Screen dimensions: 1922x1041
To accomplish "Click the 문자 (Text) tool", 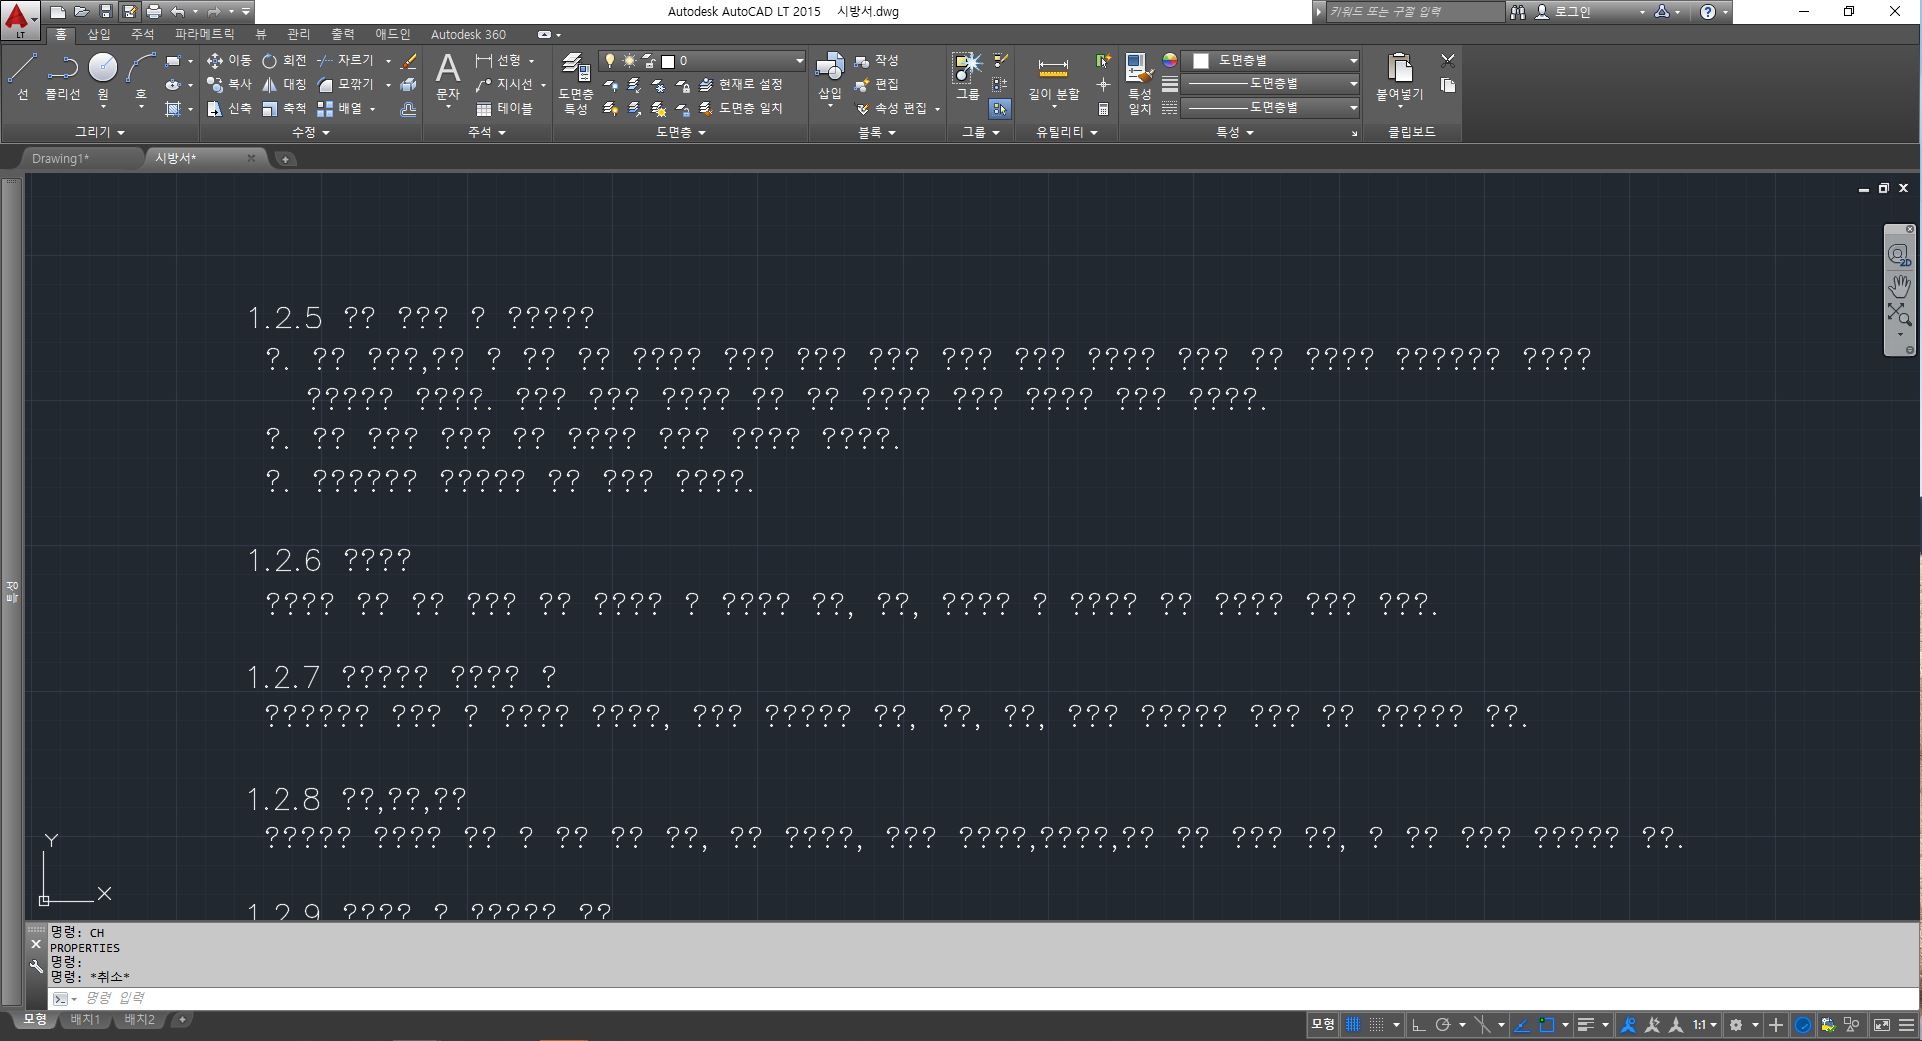I will (x=448, y=77).
